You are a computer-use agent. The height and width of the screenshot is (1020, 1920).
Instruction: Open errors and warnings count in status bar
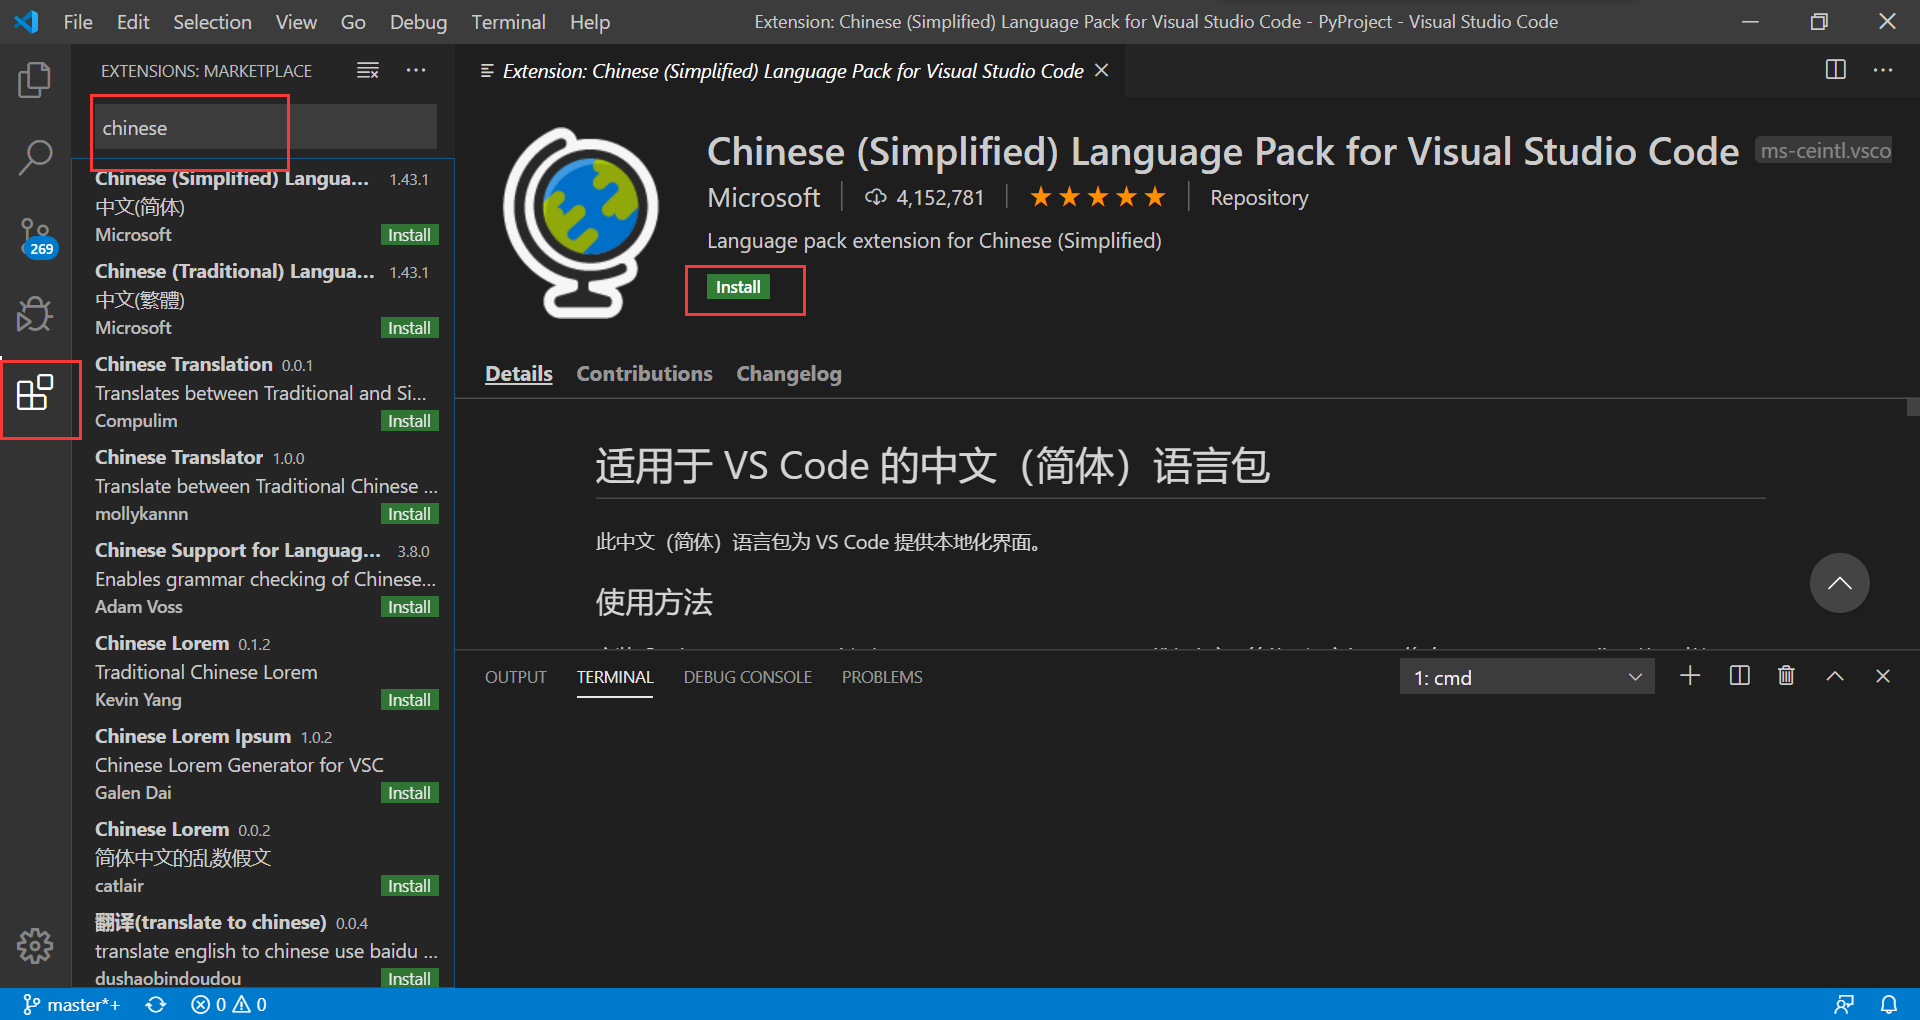click(229, 1004)
